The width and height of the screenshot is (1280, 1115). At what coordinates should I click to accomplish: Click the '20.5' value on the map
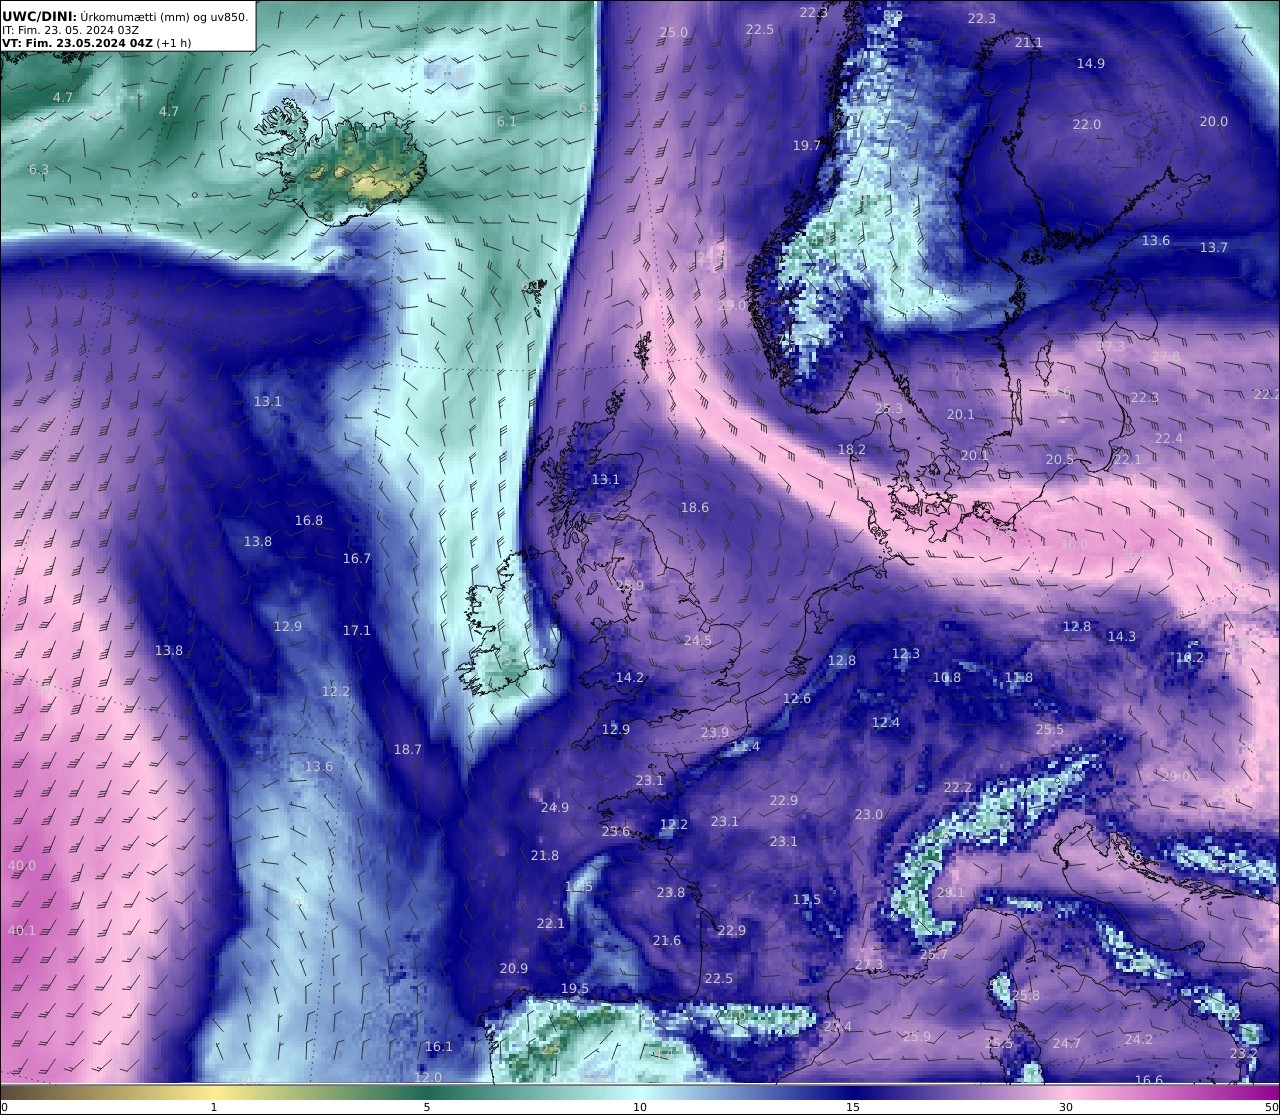click(x=1059, y=460)
